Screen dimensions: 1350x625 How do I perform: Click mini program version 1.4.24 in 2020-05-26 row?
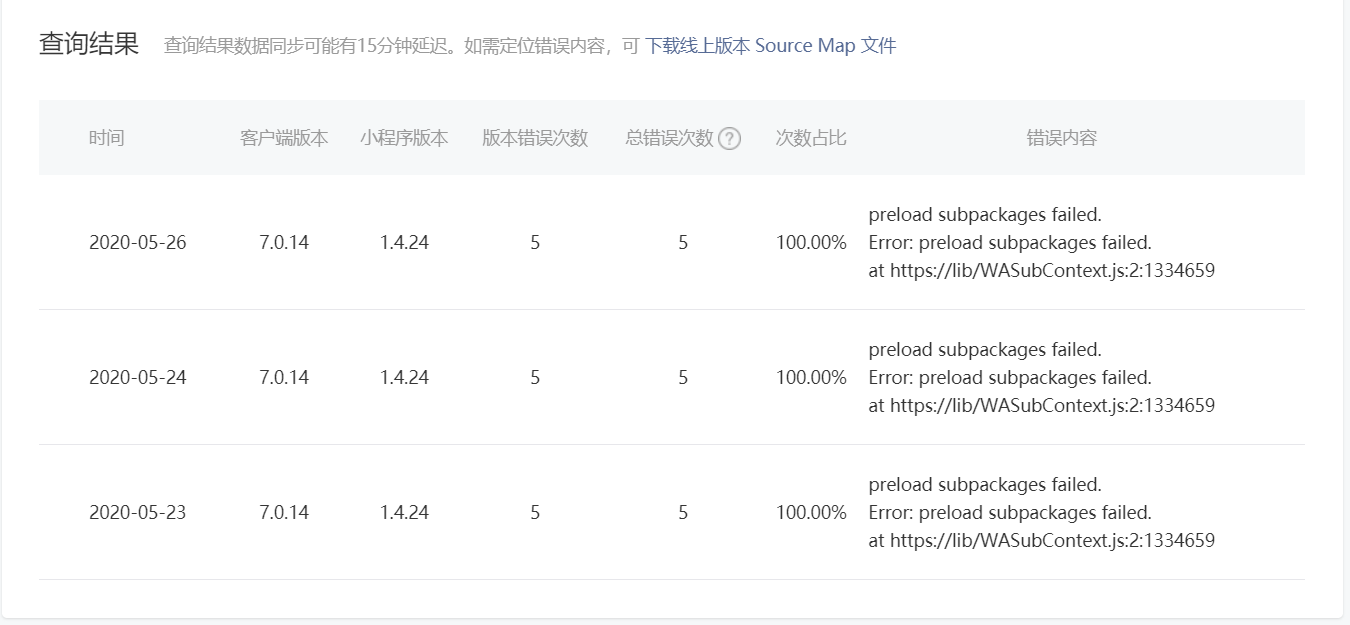(404, 243)
